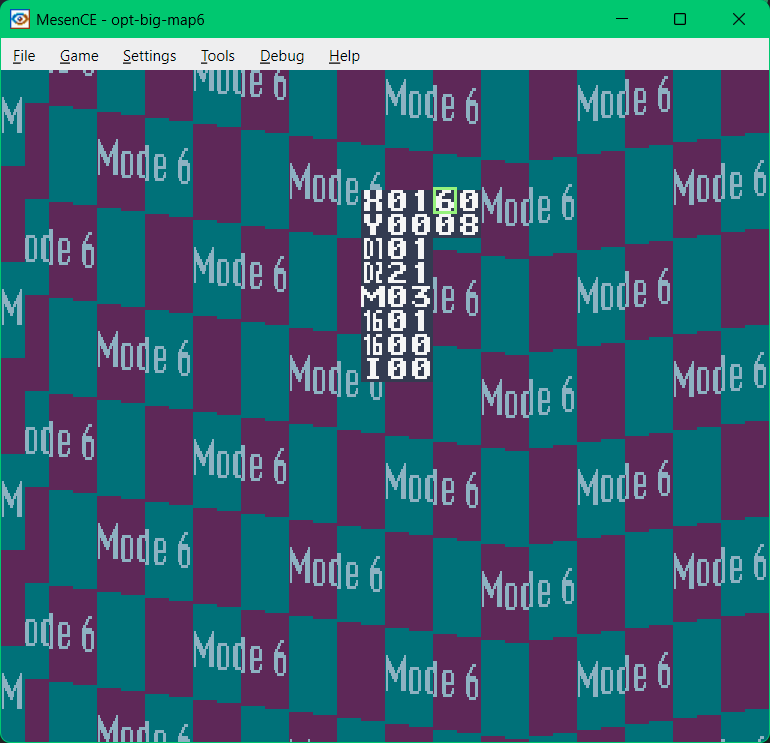Click the Y0008 value row
The height and width of the screenshot is (743, 770).
421,225
